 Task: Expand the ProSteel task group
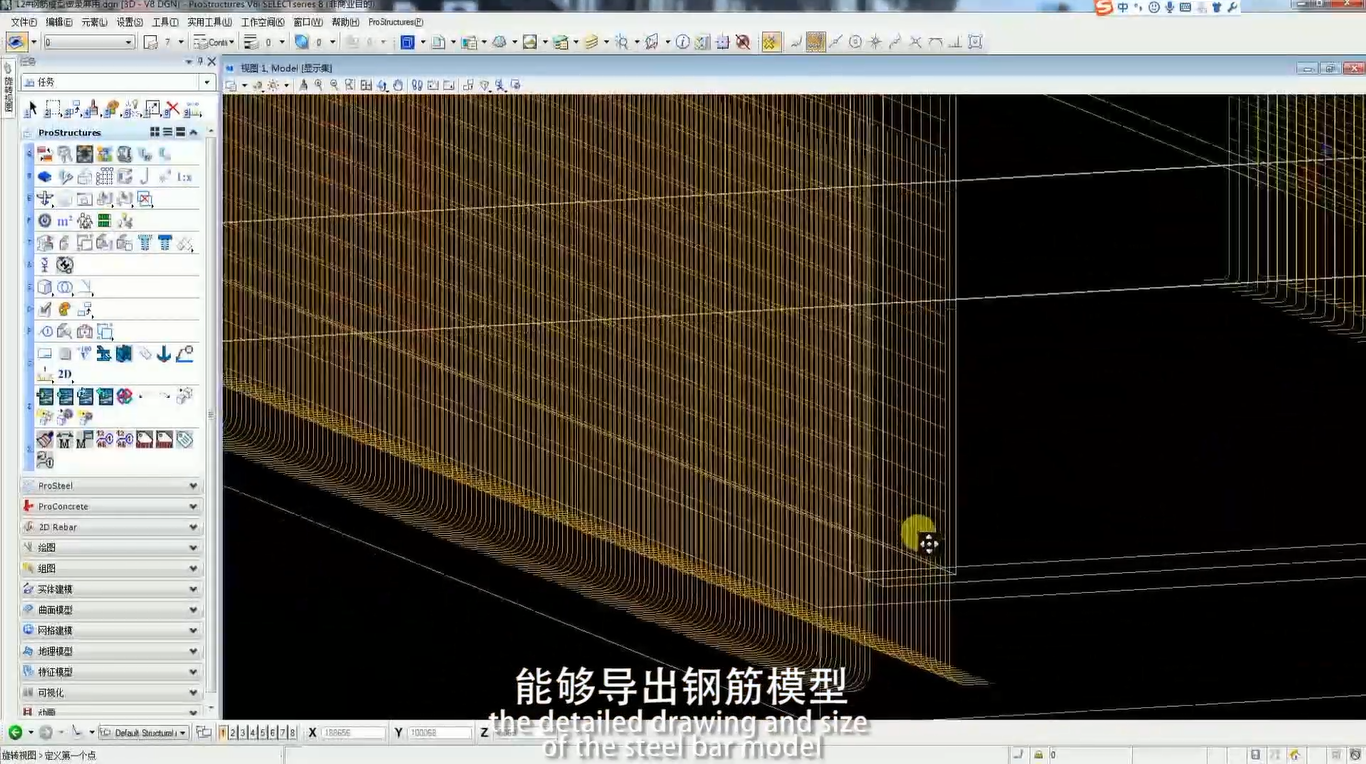pyautogui.click(x=110, y=486)
